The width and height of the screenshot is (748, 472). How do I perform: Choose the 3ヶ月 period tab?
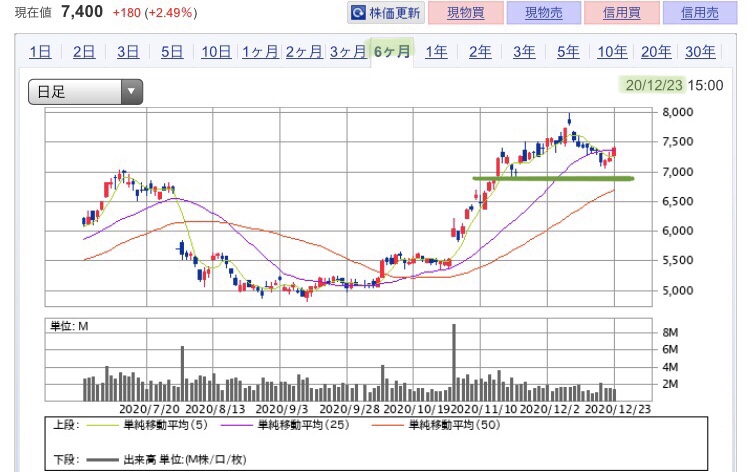click(x=348, y=52)
